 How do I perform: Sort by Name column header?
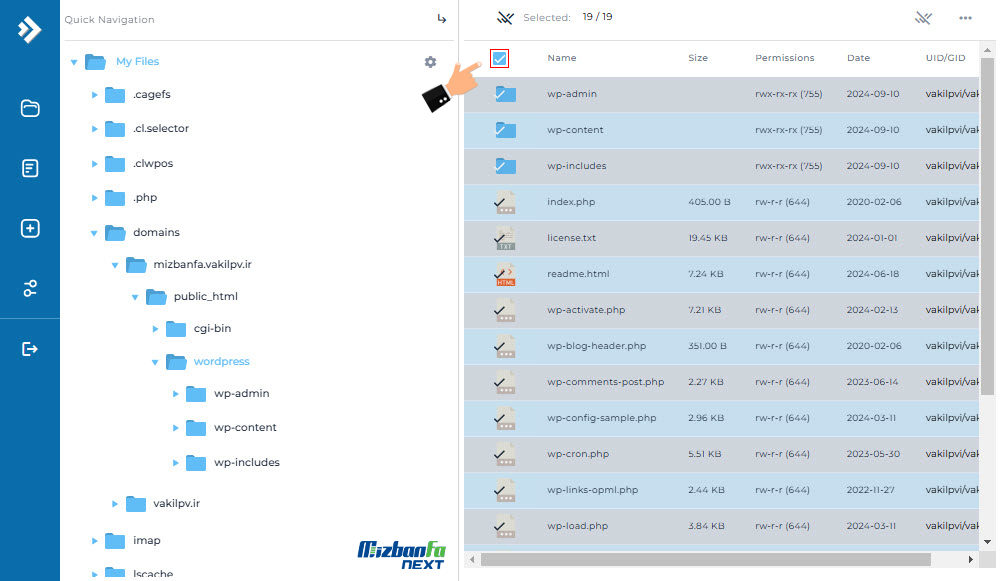[561, 57]
